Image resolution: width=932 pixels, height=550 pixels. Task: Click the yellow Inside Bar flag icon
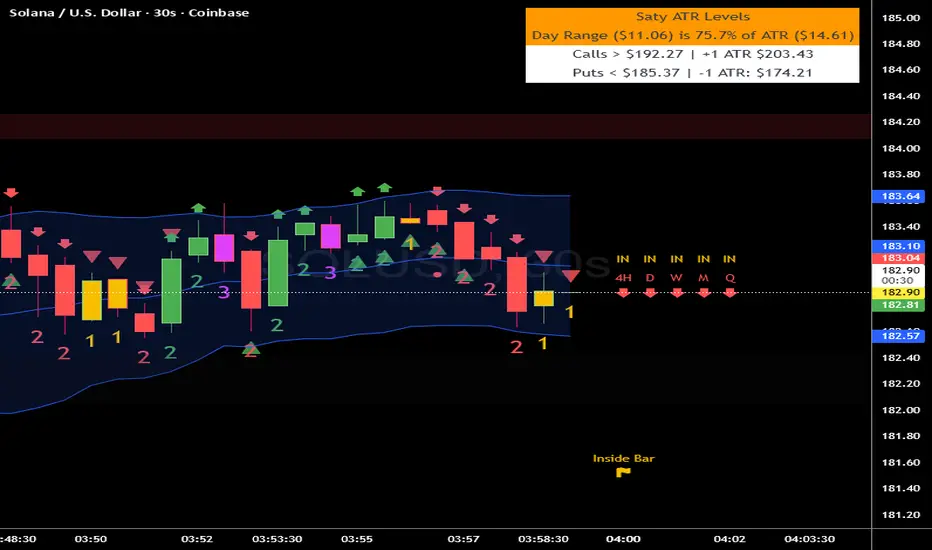(623, 473)
